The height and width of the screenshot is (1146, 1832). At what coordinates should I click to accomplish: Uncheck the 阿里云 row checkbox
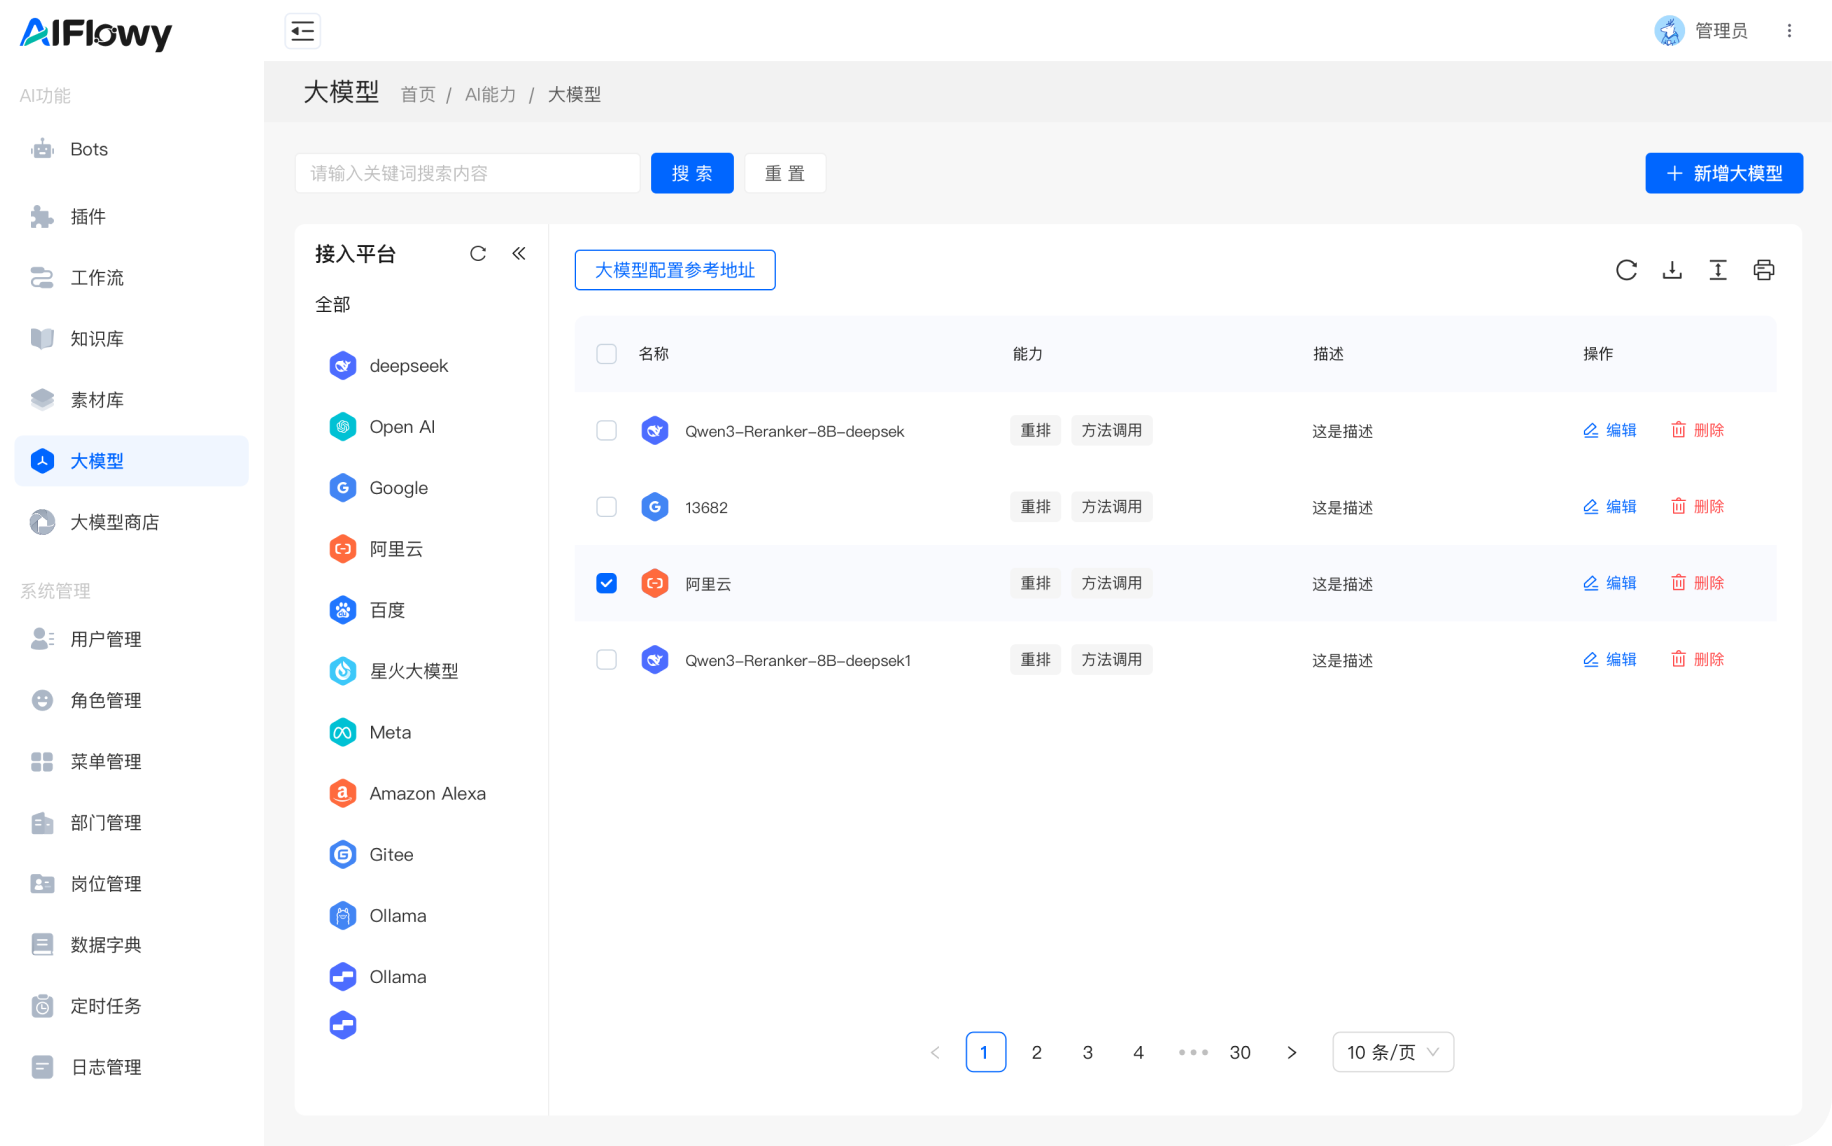[x=606, y=583]
